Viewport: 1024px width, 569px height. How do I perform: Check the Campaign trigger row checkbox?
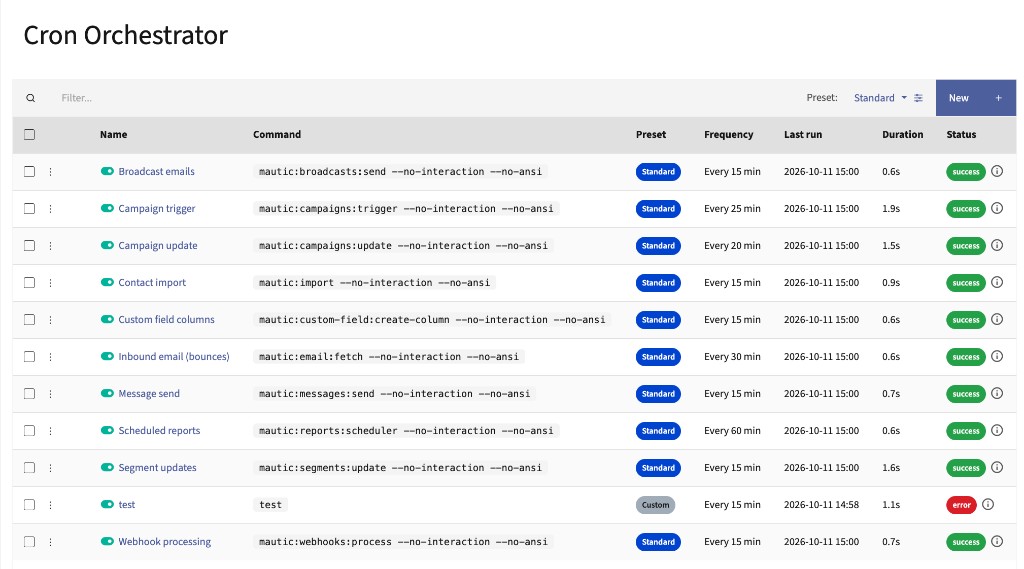click(29, 208)
